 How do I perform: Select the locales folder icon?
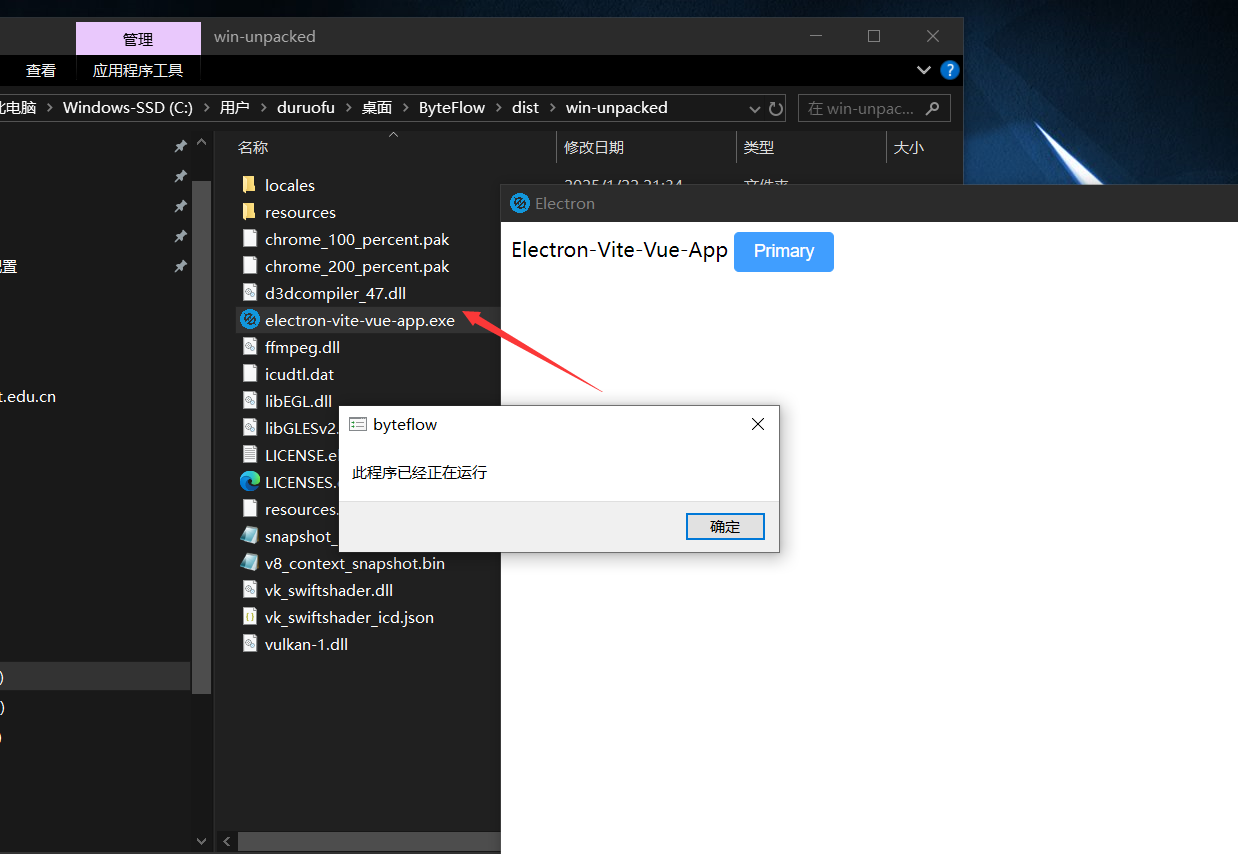pos(249,185)
